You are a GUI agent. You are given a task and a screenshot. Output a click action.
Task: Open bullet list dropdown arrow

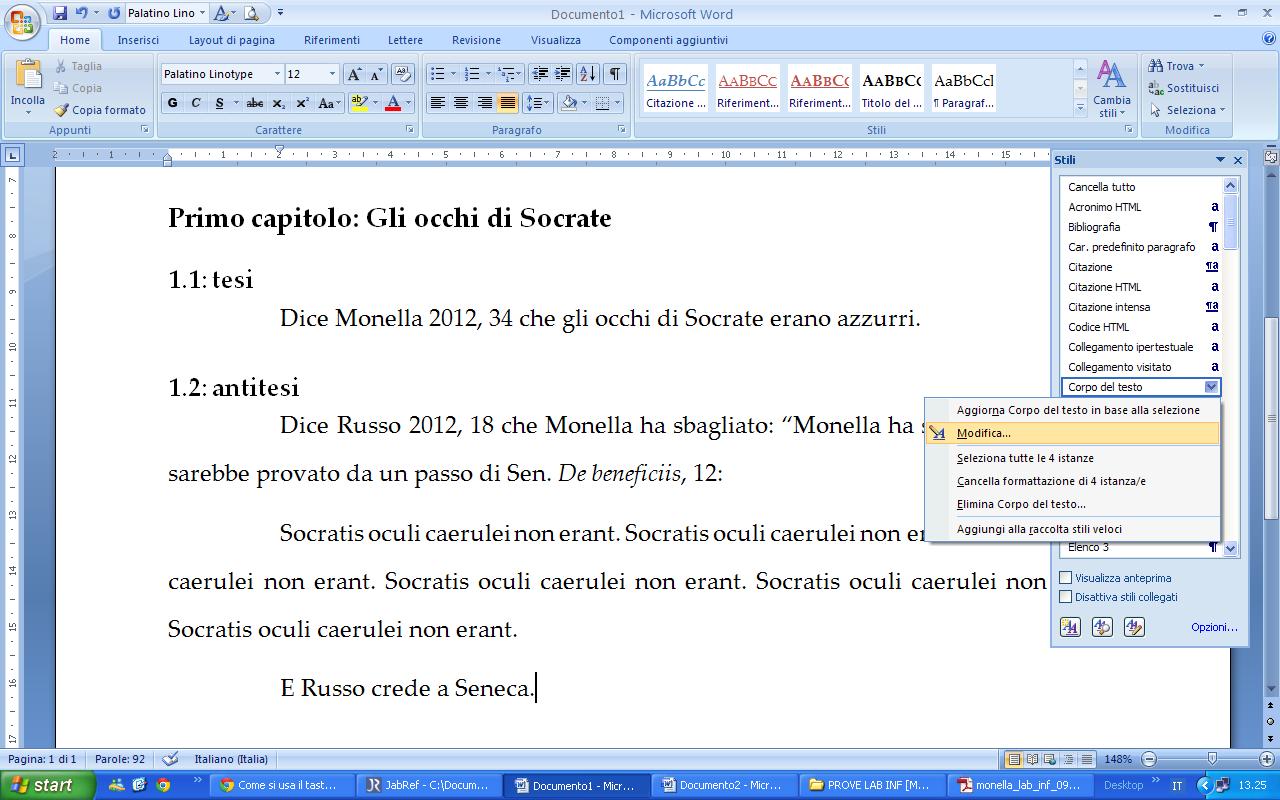(452, 74)
